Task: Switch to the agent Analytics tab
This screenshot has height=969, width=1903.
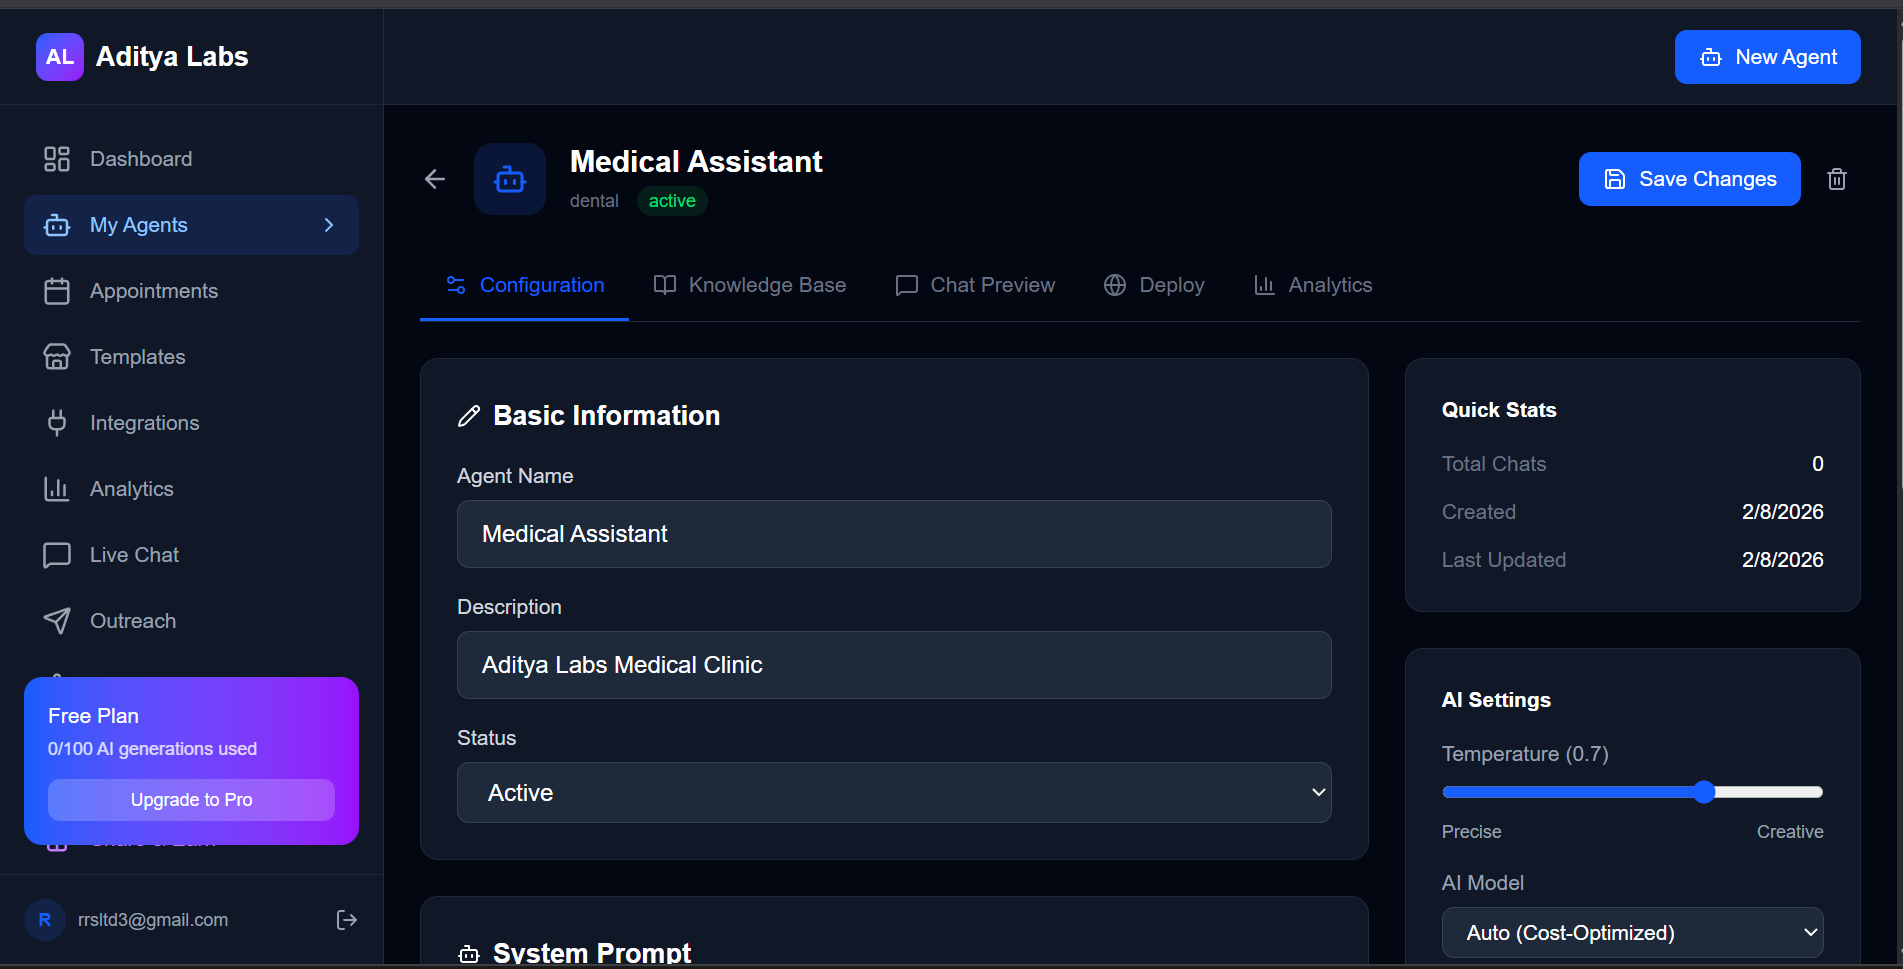Action: tap(1312, 285)
